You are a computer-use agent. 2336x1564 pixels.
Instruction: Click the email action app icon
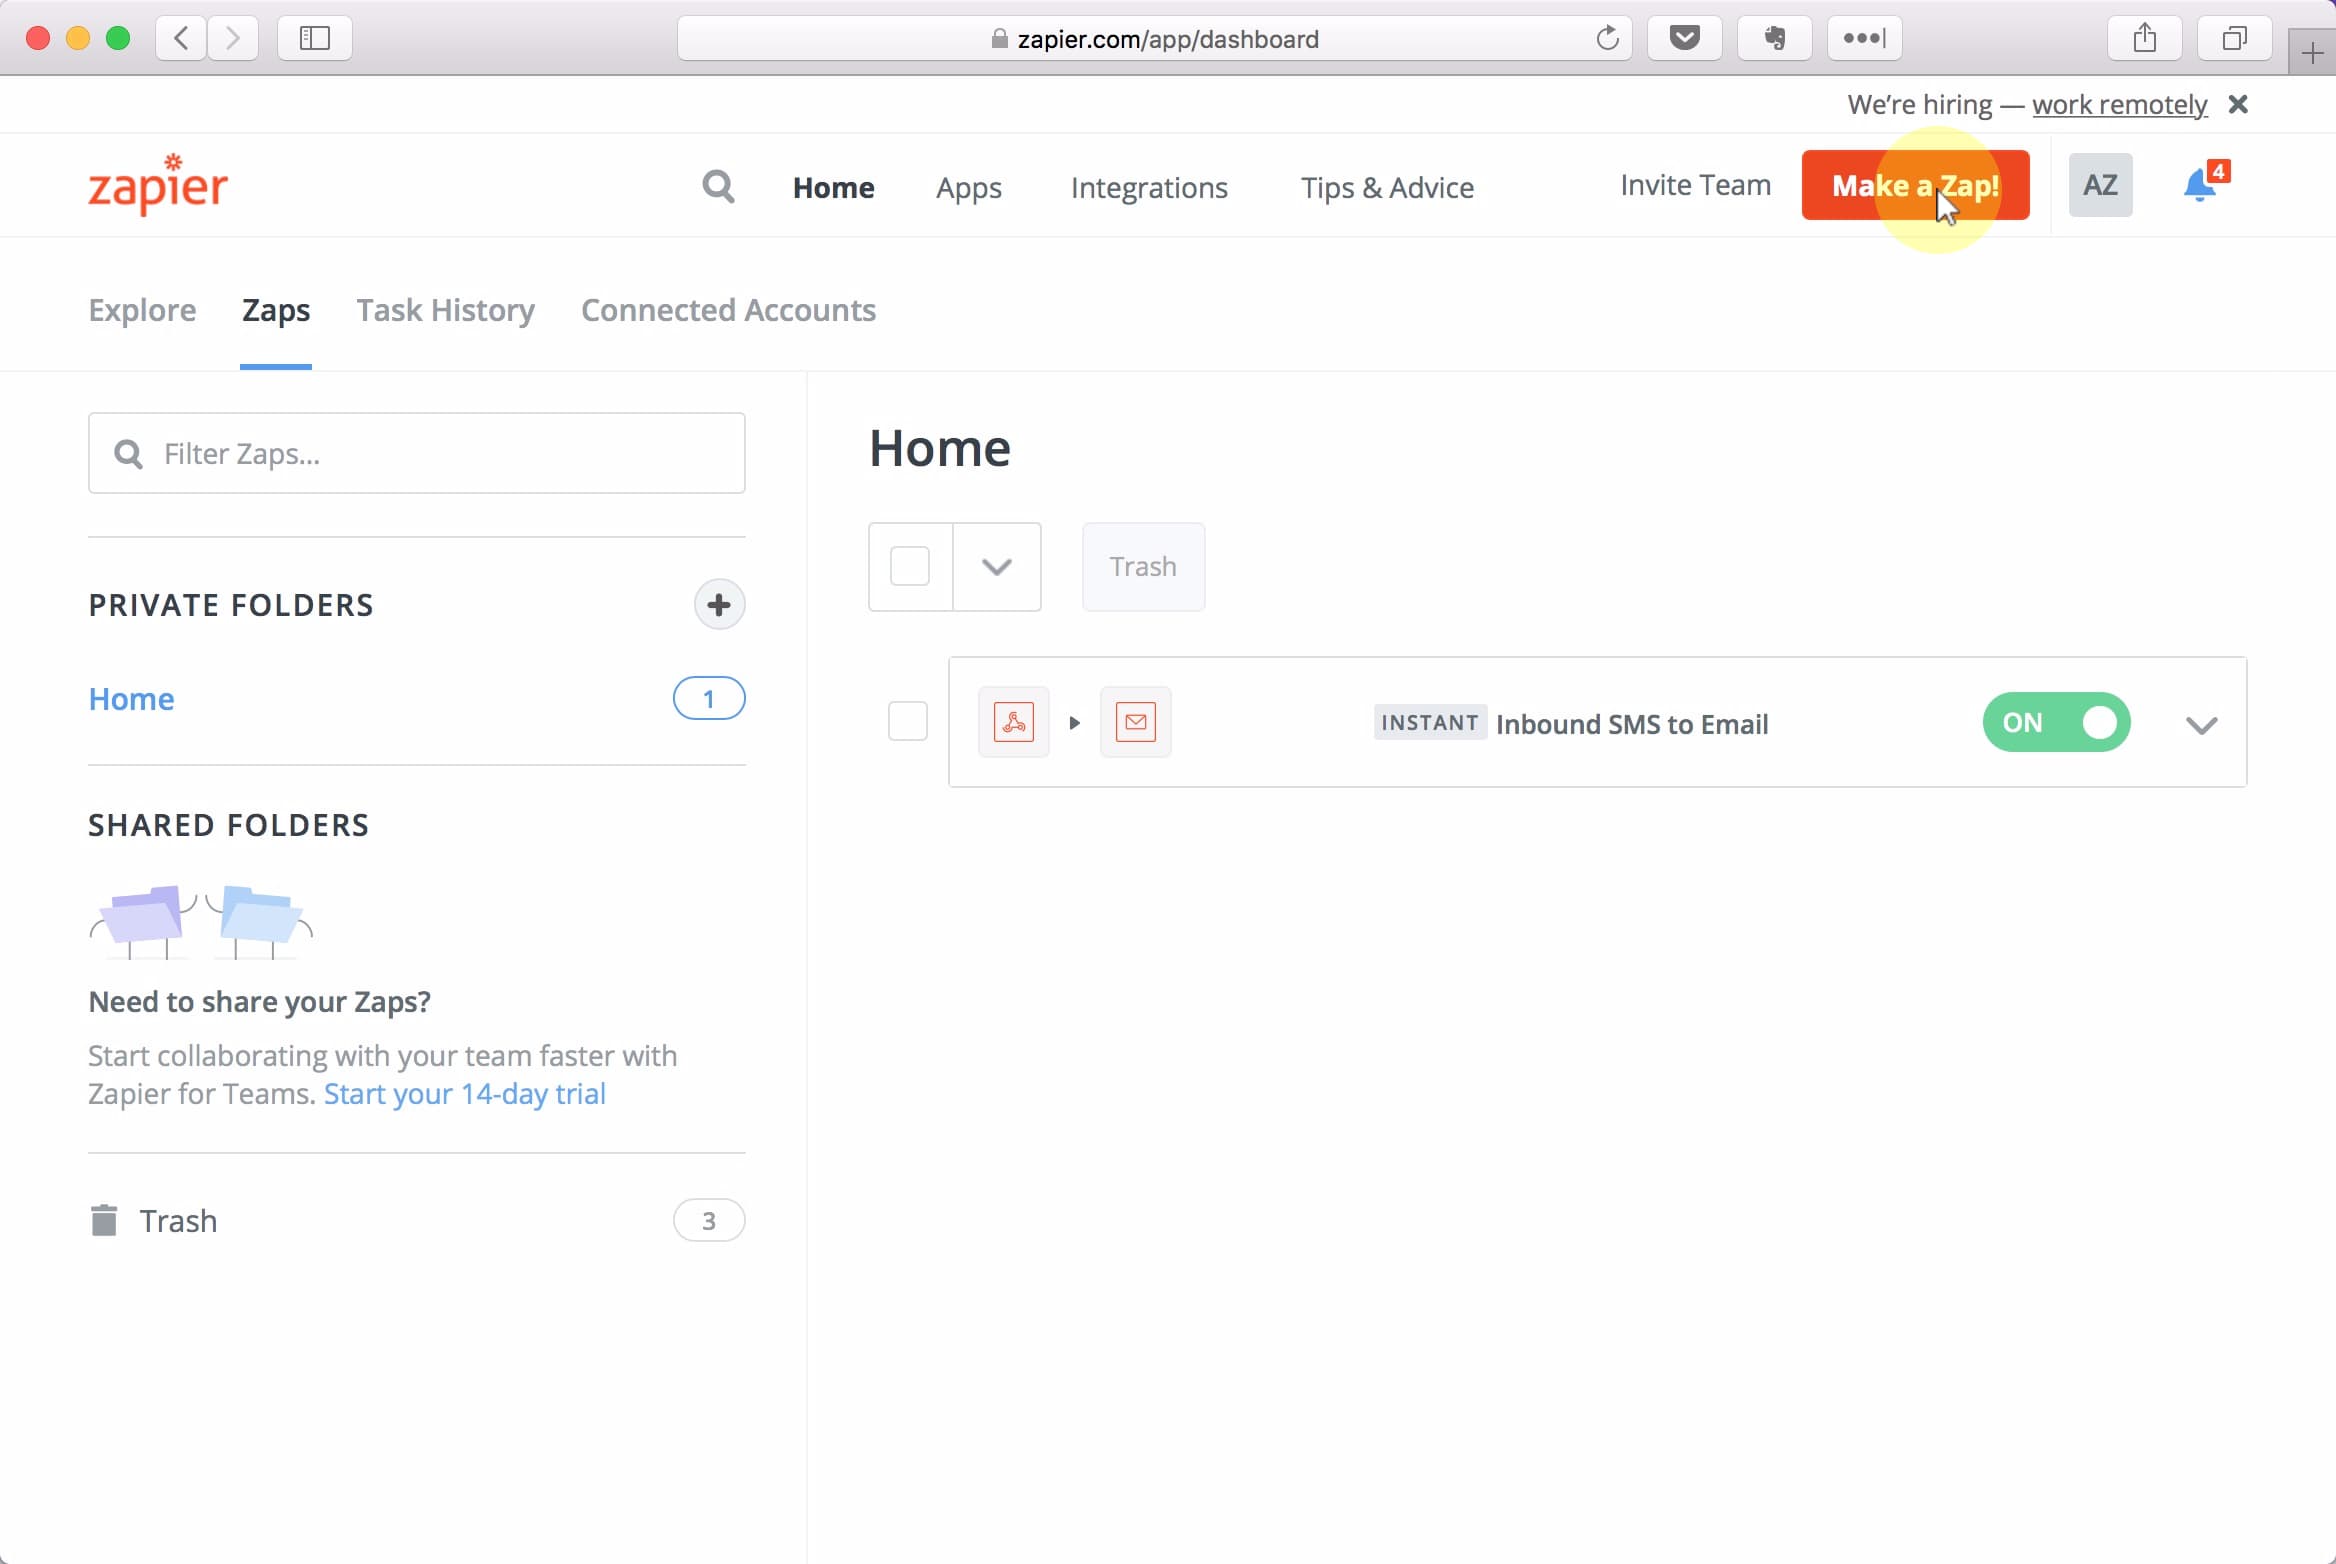(x=1135, y=722)
